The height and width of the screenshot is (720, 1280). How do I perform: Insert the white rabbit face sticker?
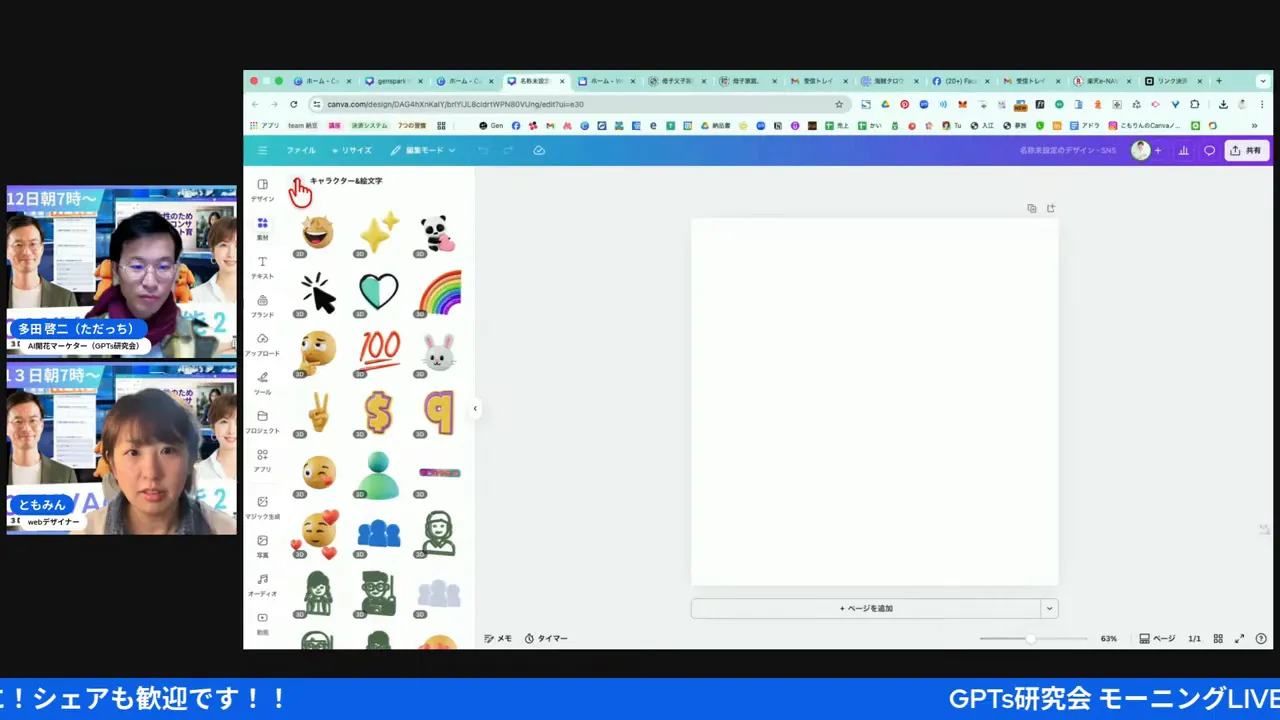tap(438, 351)
